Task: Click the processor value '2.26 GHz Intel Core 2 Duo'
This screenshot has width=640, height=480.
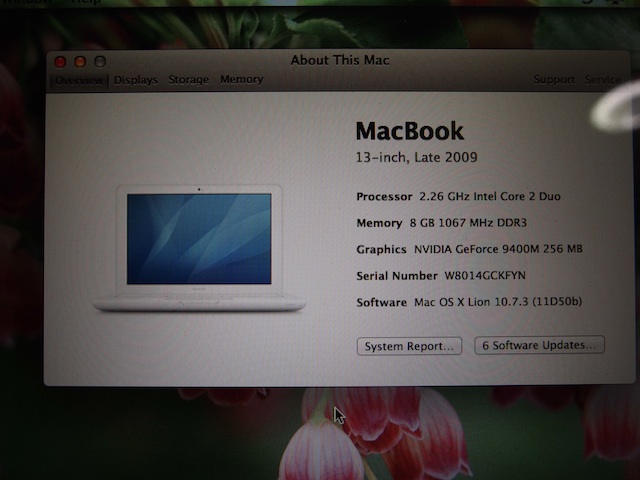Action: (x=490, y=197)
